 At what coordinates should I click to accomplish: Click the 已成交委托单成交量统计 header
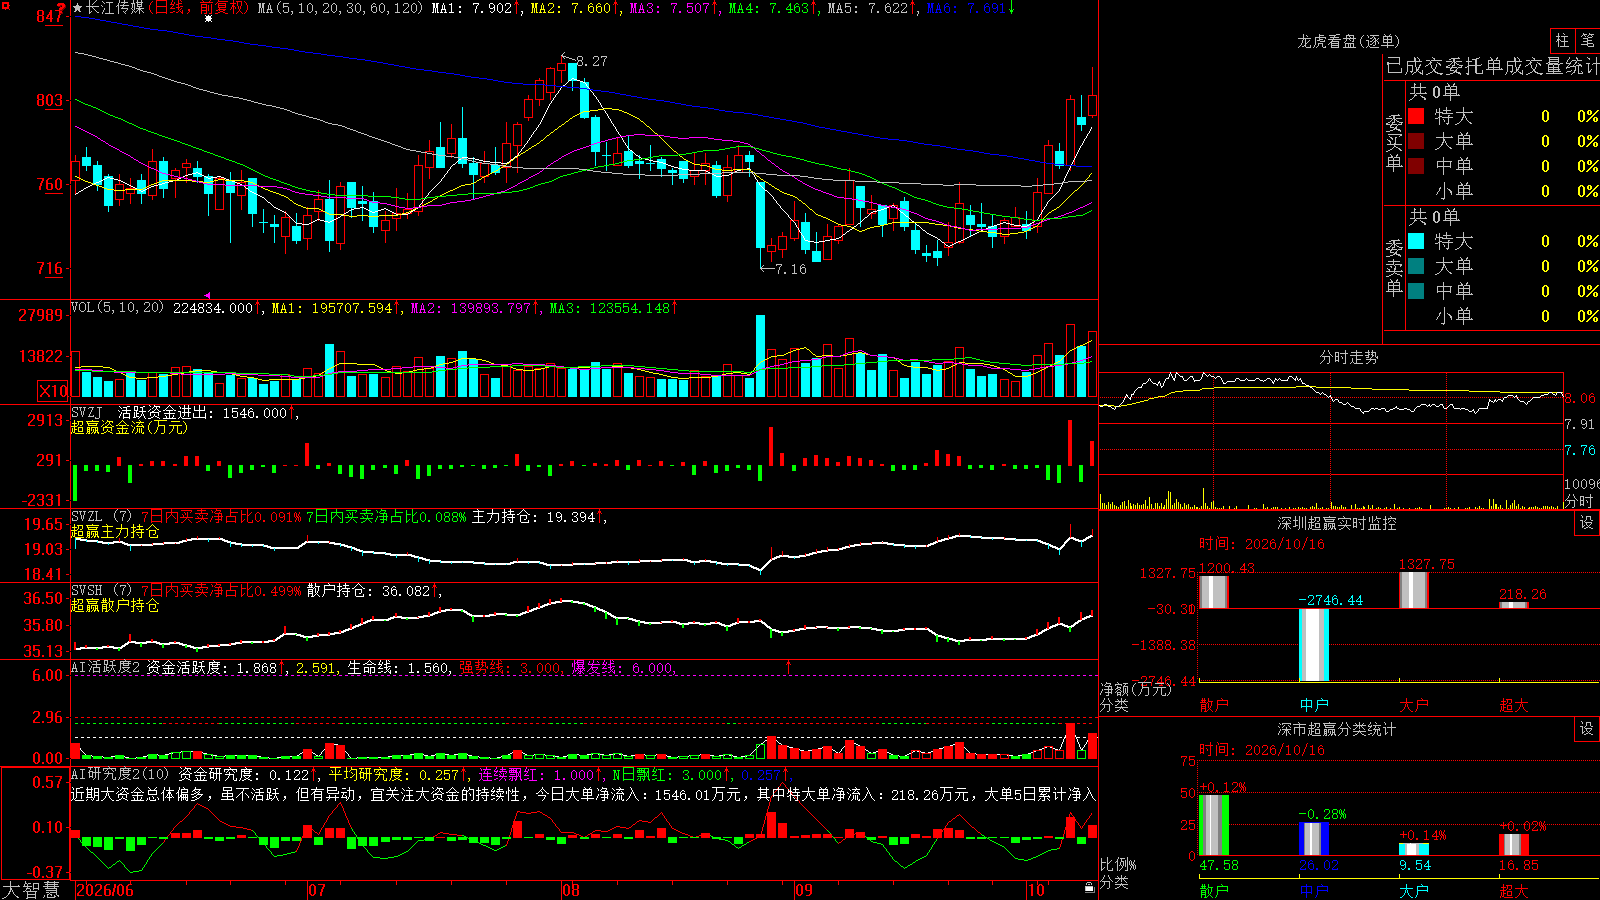click(x=1492, y=66)
